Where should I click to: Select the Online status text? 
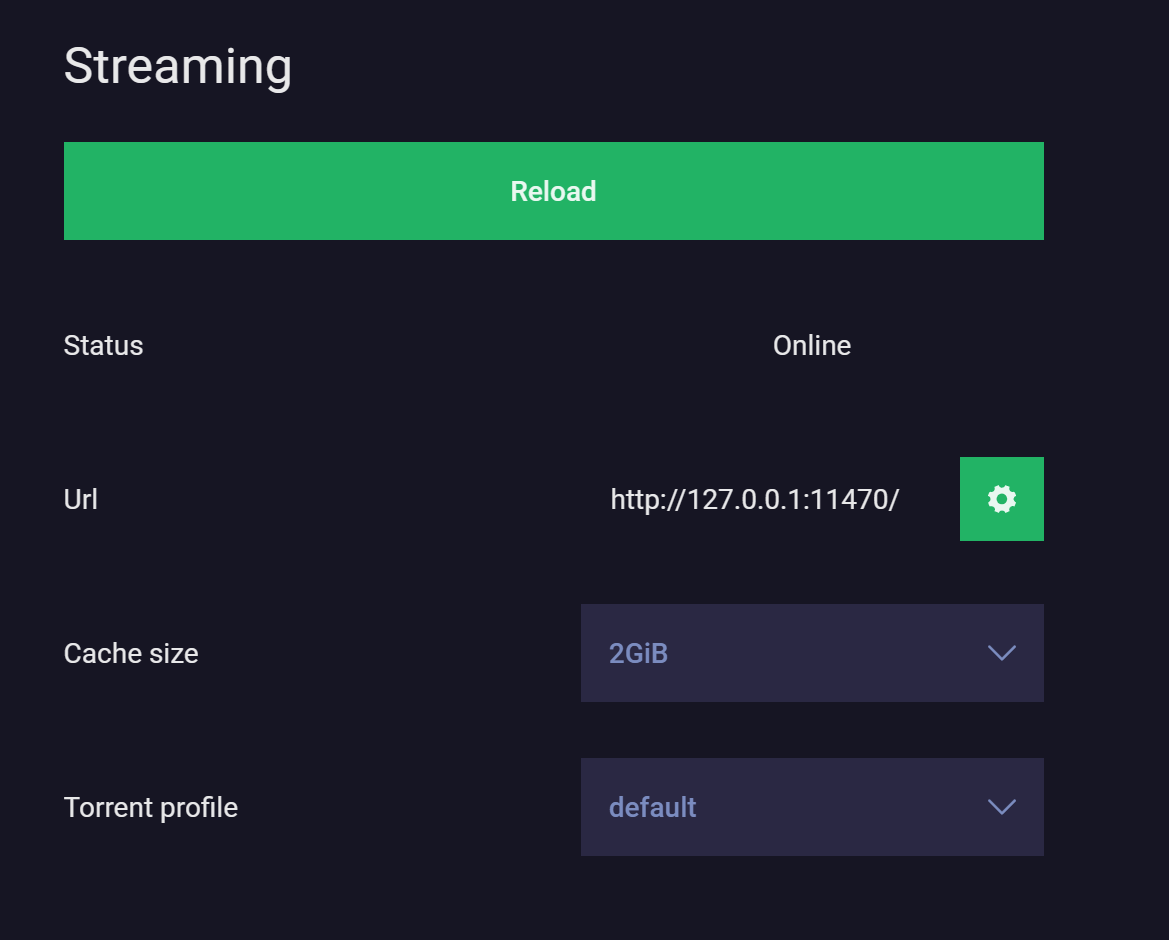click(x=811, y=345)
